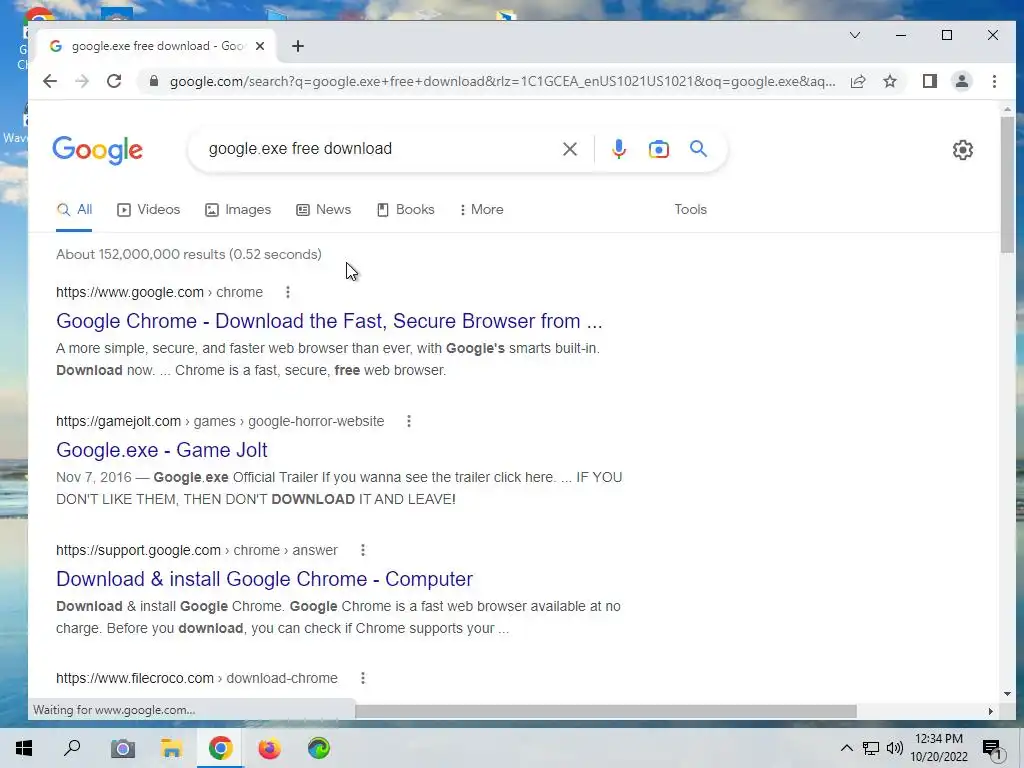Go back using the browser back arrow
1024x768 pixels.
pyautogui.click(x=50, y=81)
